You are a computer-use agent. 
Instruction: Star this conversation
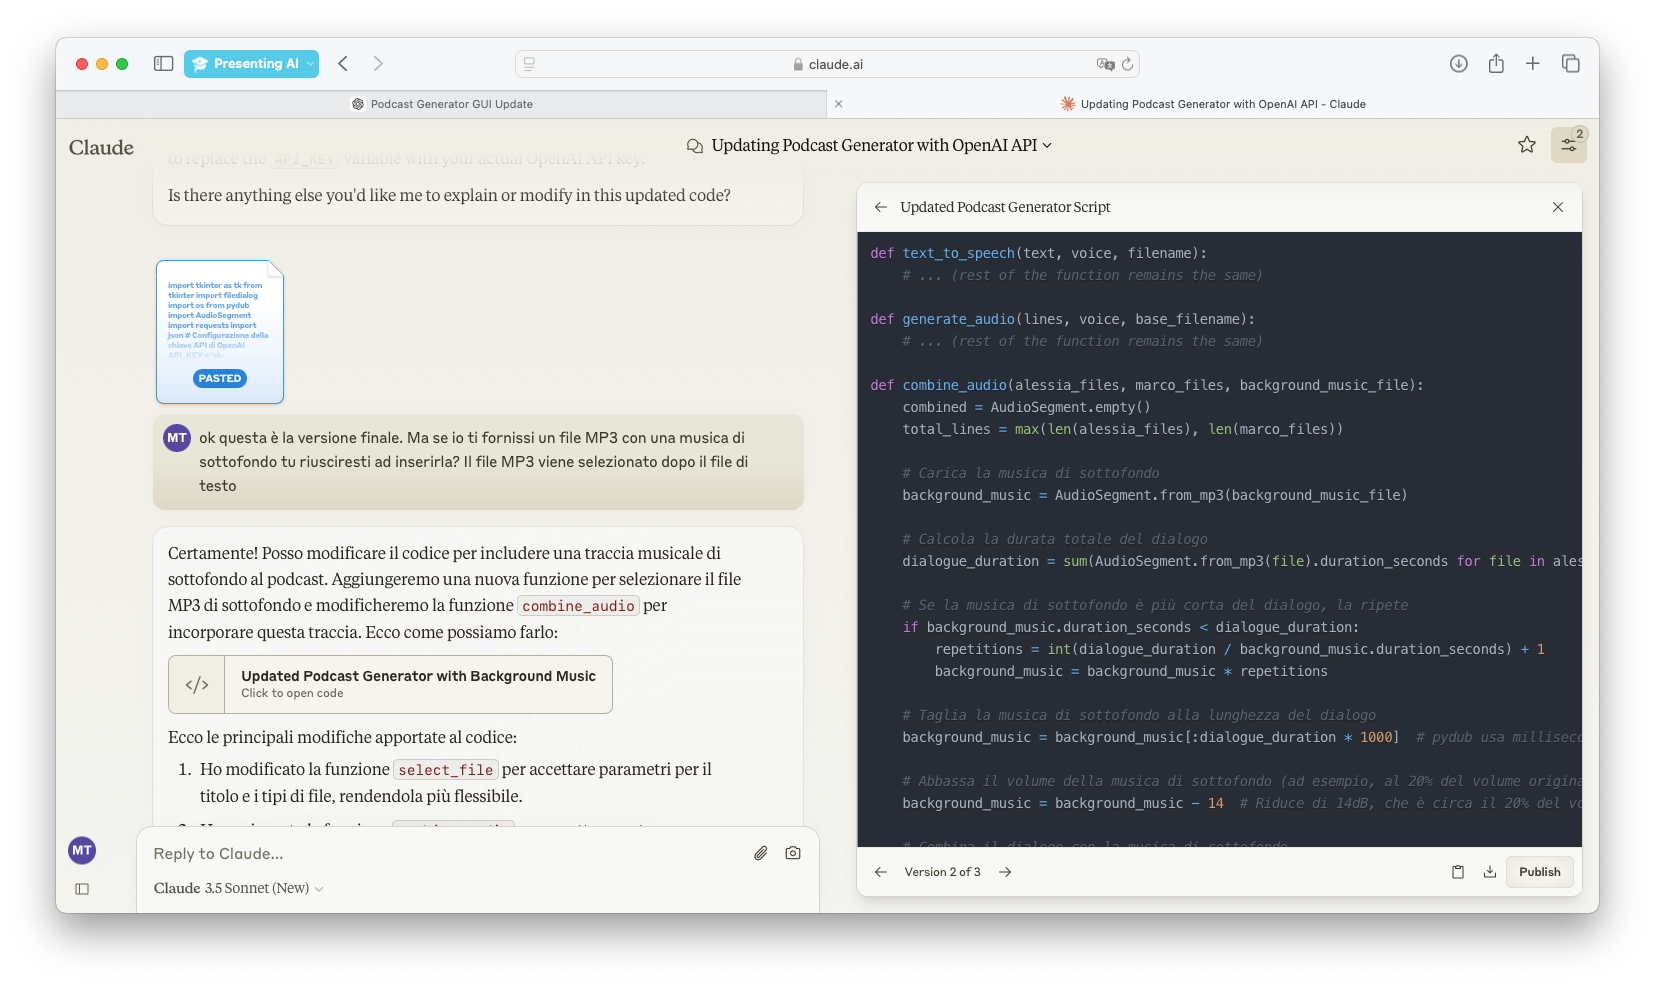1526,145
